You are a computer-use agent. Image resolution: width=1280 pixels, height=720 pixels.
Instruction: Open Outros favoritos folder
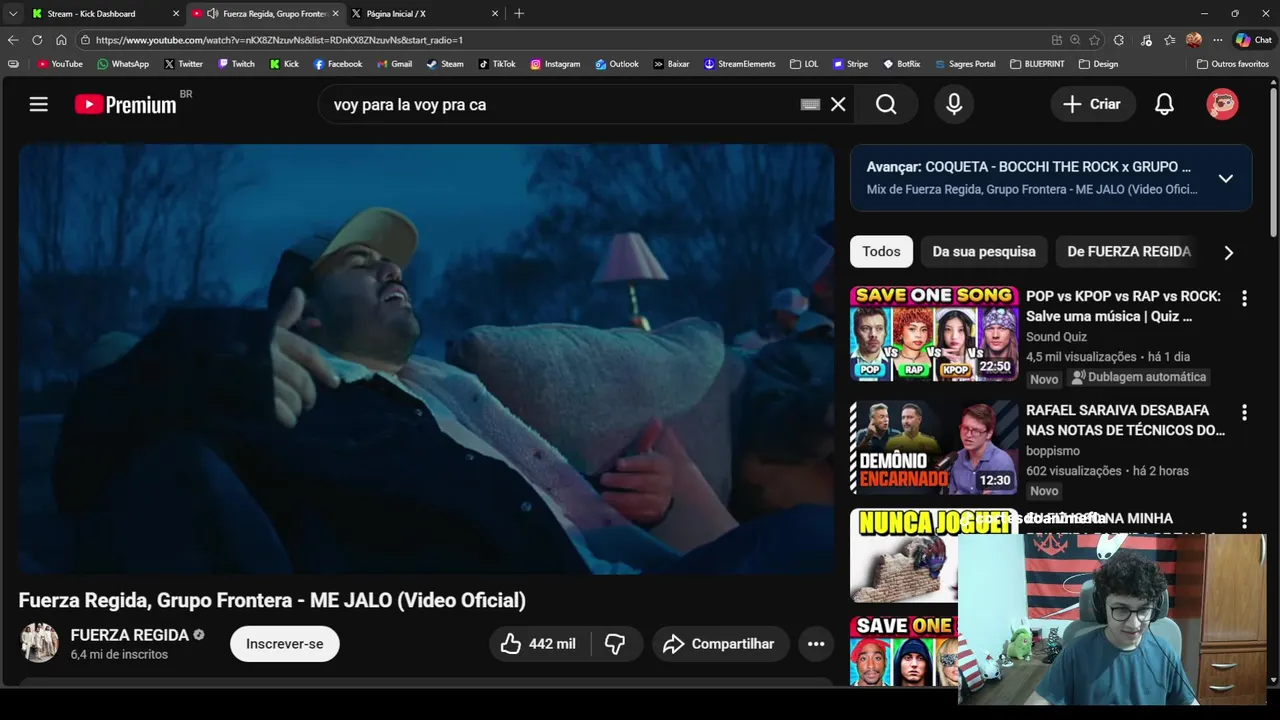click(x=1232, y=64)
